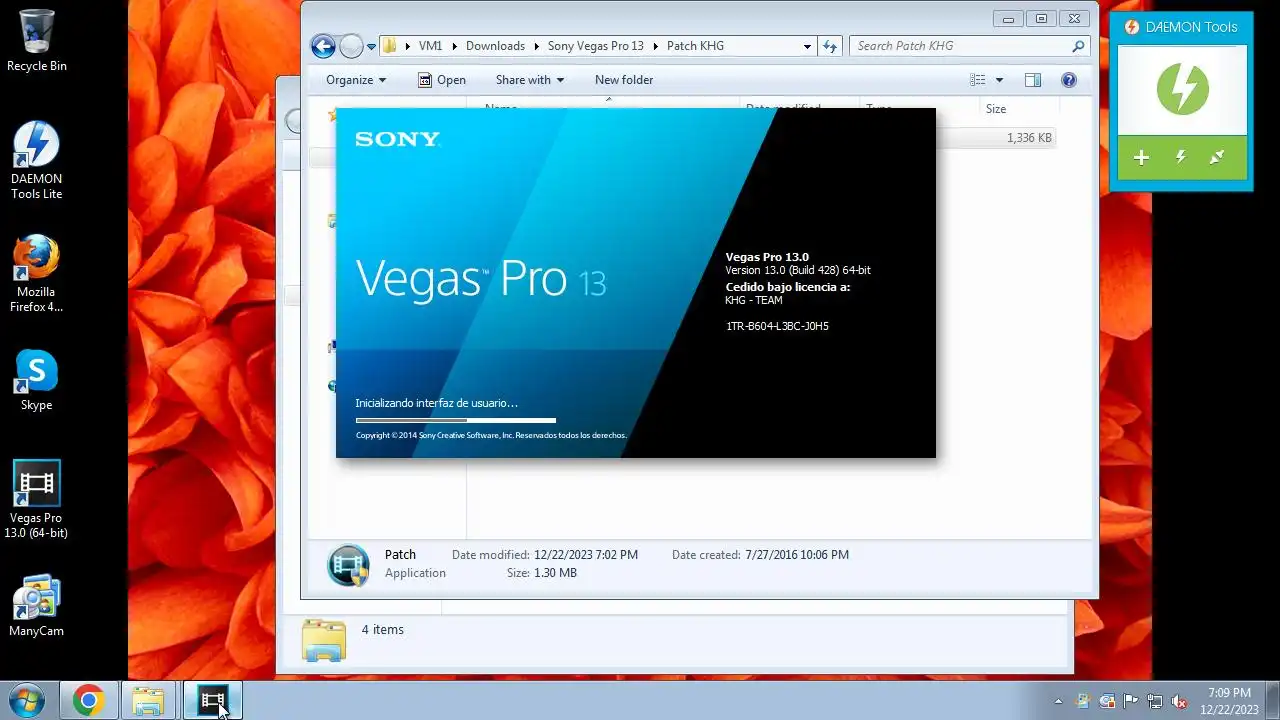Click the folder icon beside 4 items
This screenshot has height=720, width=1280.
coord(324,640)
